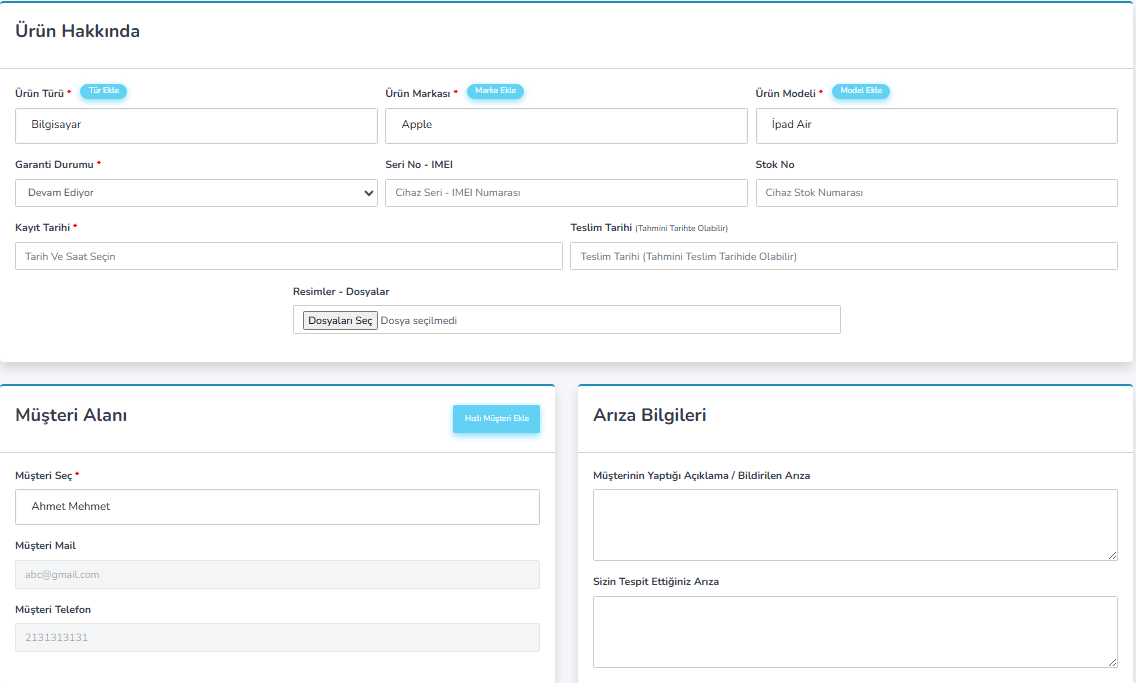Open the Müşteri Seç Ahmet Mehmet selector
Screen dimensions: 1136x683
coord(277,507)
